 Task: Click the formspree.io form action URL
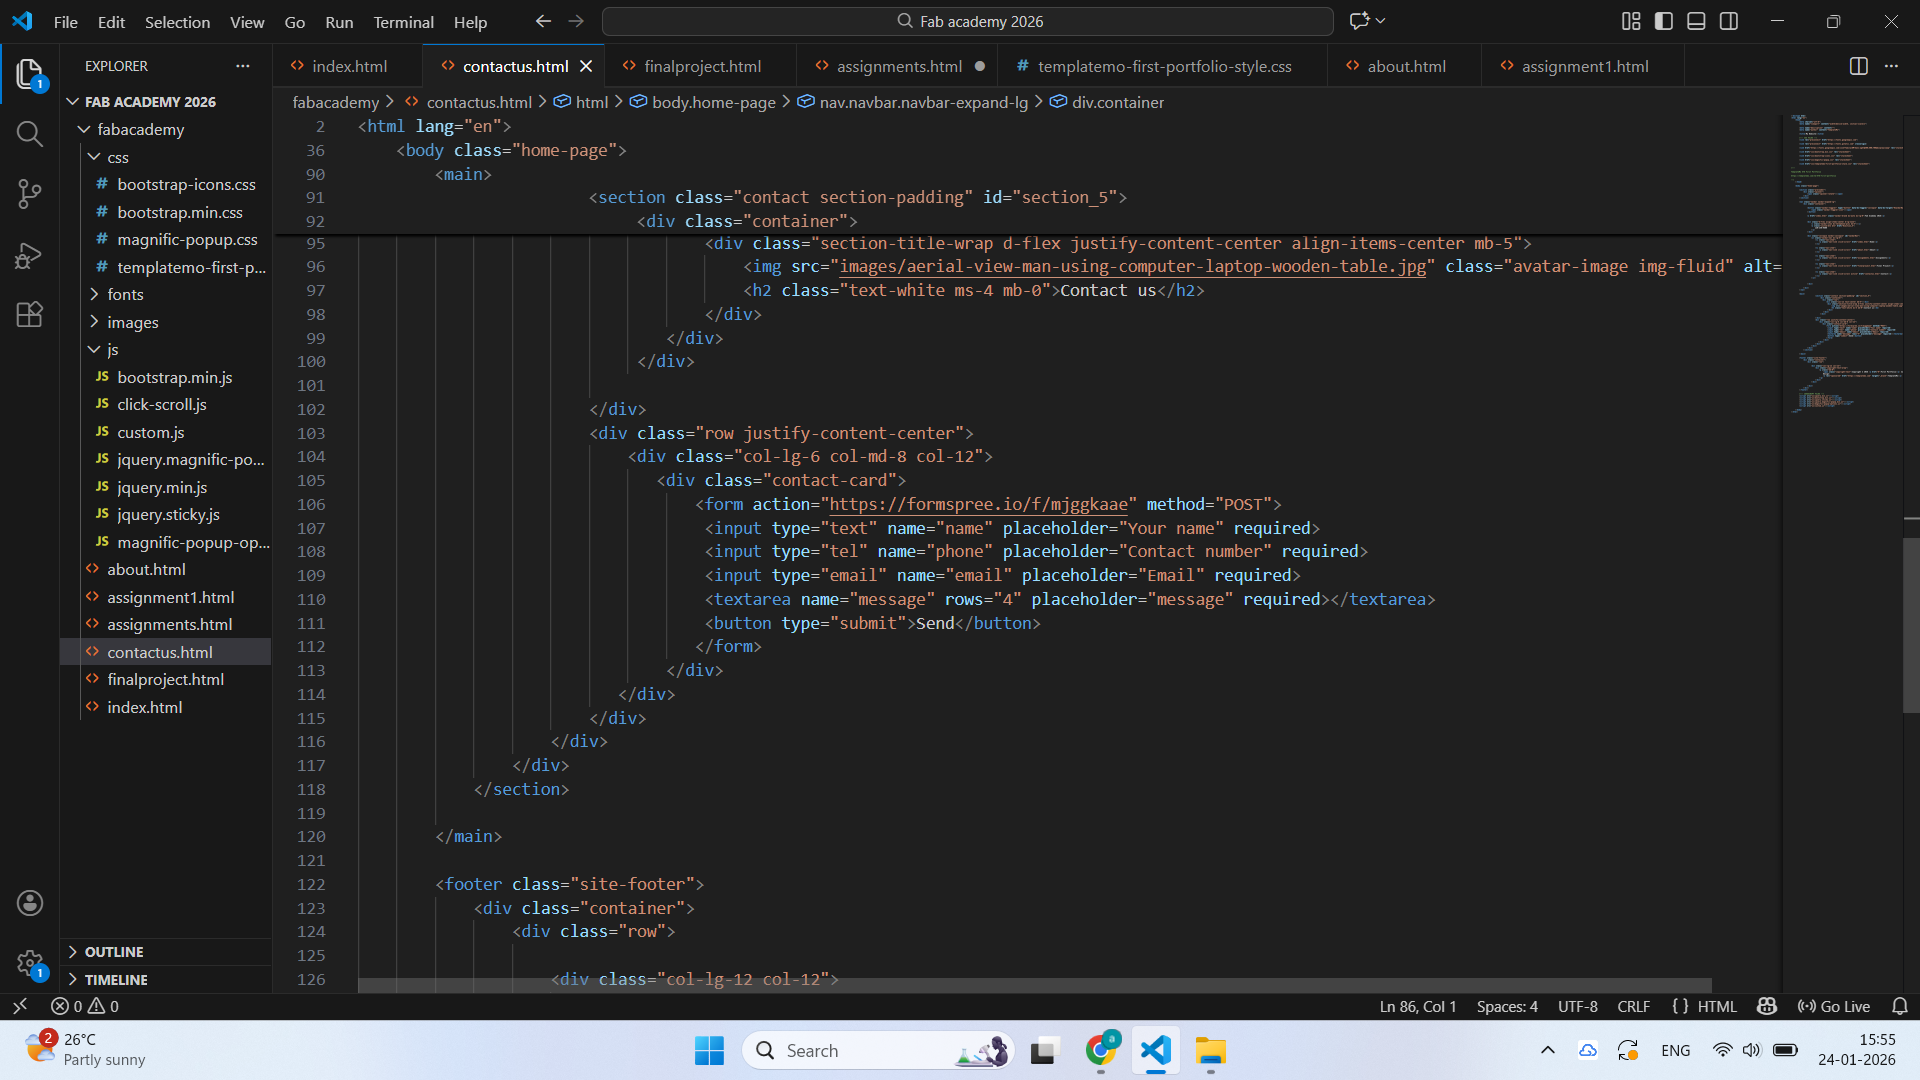(x=978, y=504)
